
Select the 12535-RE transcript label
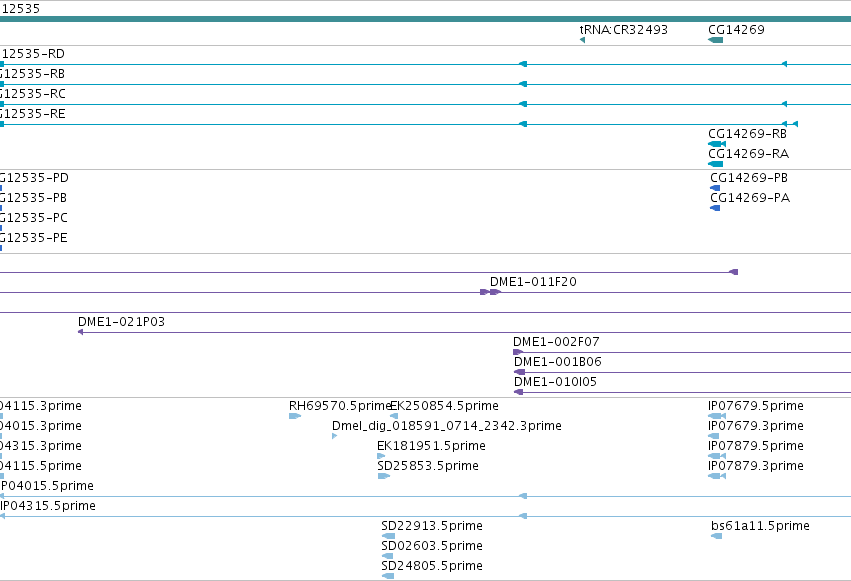click(33, 114)
